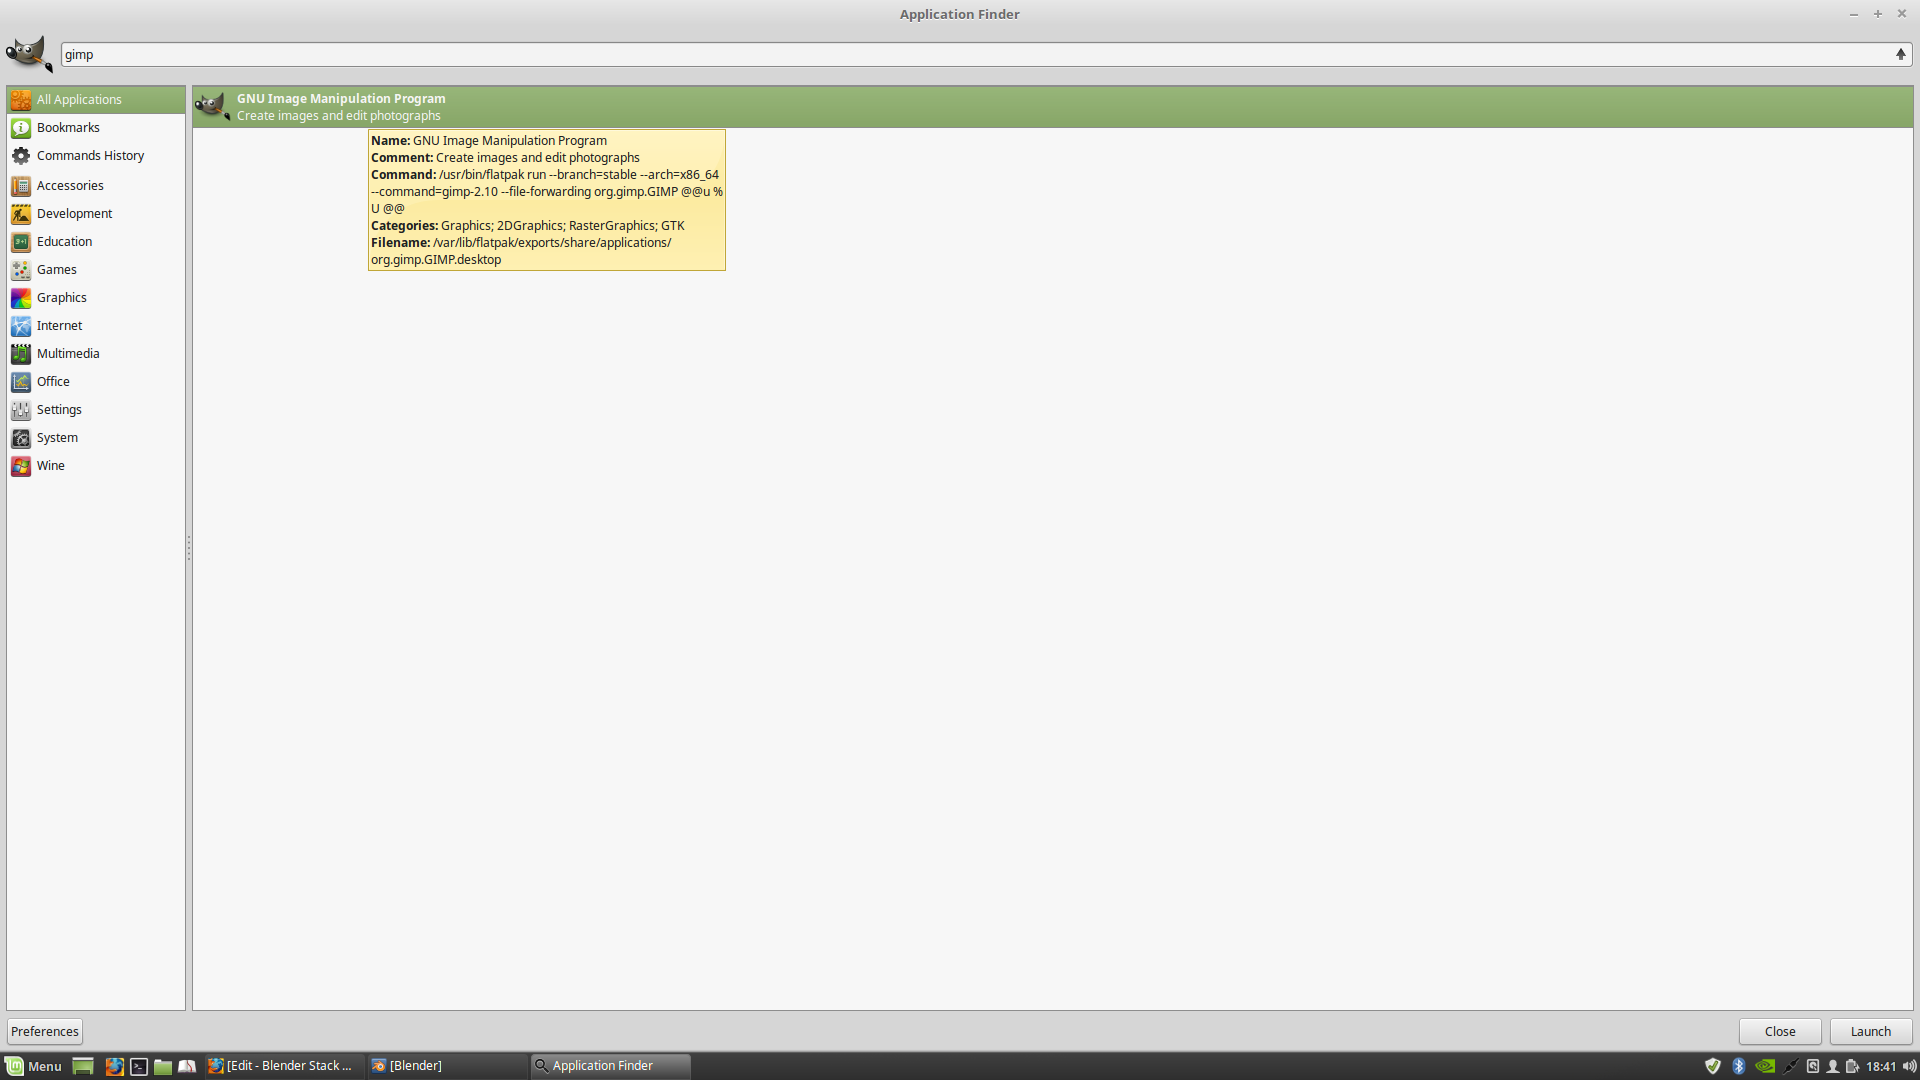Select the Accessories category icon
1920x1080 pixels.
click(x=21, y=183)
